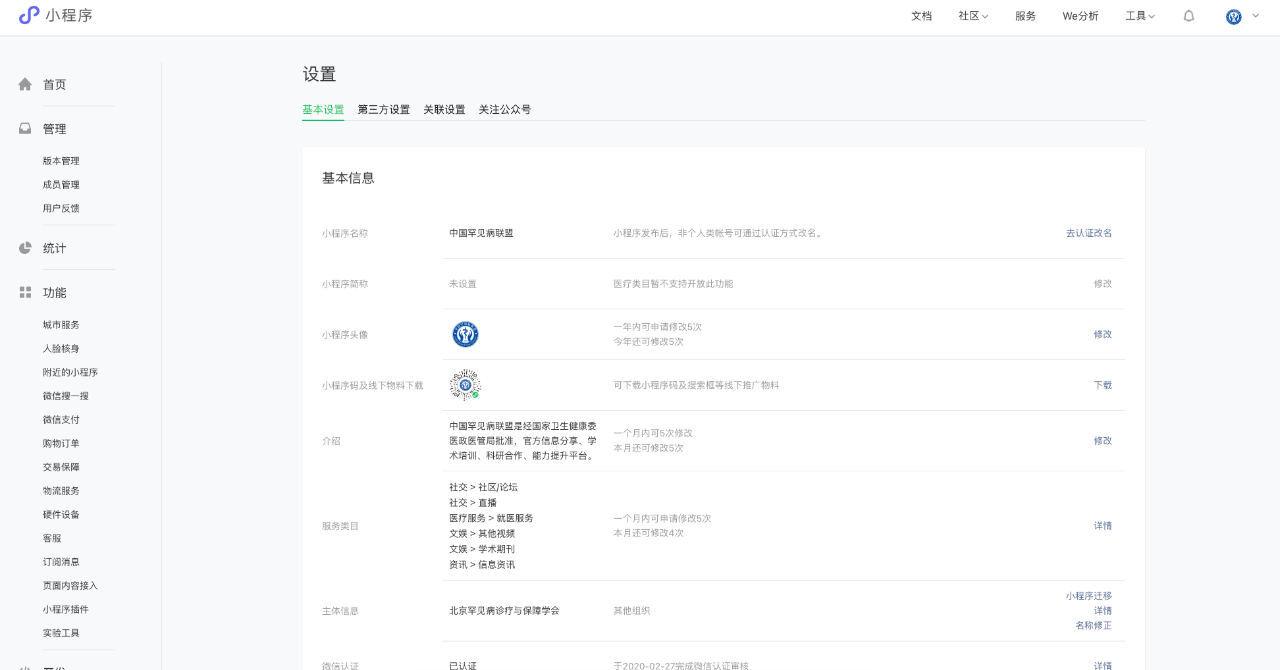Switch to the 第三方设置 tab
Screen dimensions: 1280x670
(x=384, y=110)
